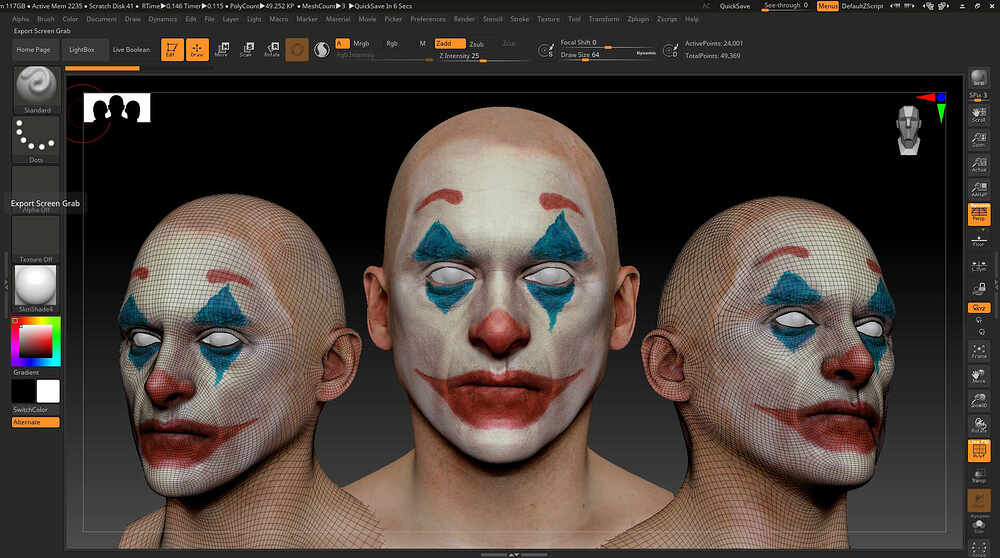Viewport: 1000px width, 558px height.
Task: Toggle the Floor grid button
Action: click(x=978, y=240)
